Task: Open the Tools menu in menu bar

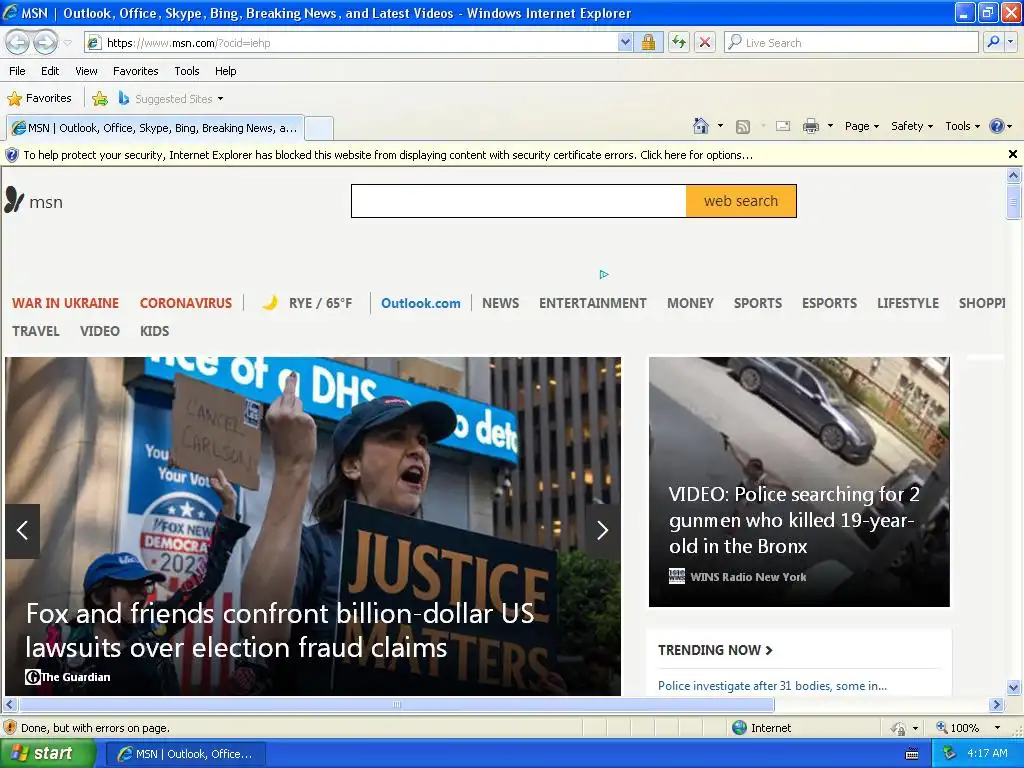Action: [187, 71]
